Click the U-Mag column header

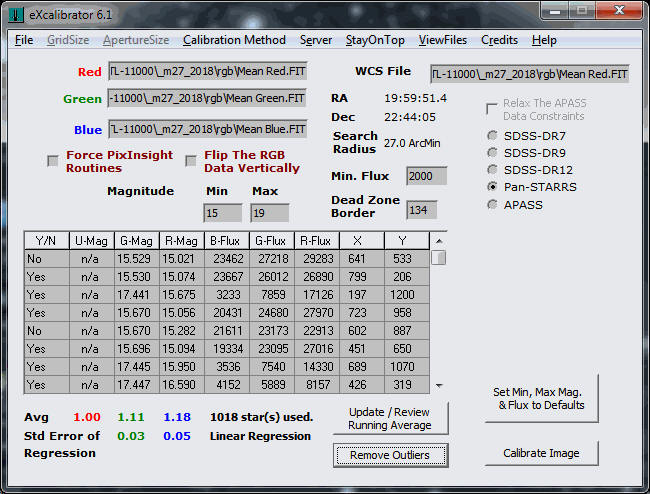point(91,241)
